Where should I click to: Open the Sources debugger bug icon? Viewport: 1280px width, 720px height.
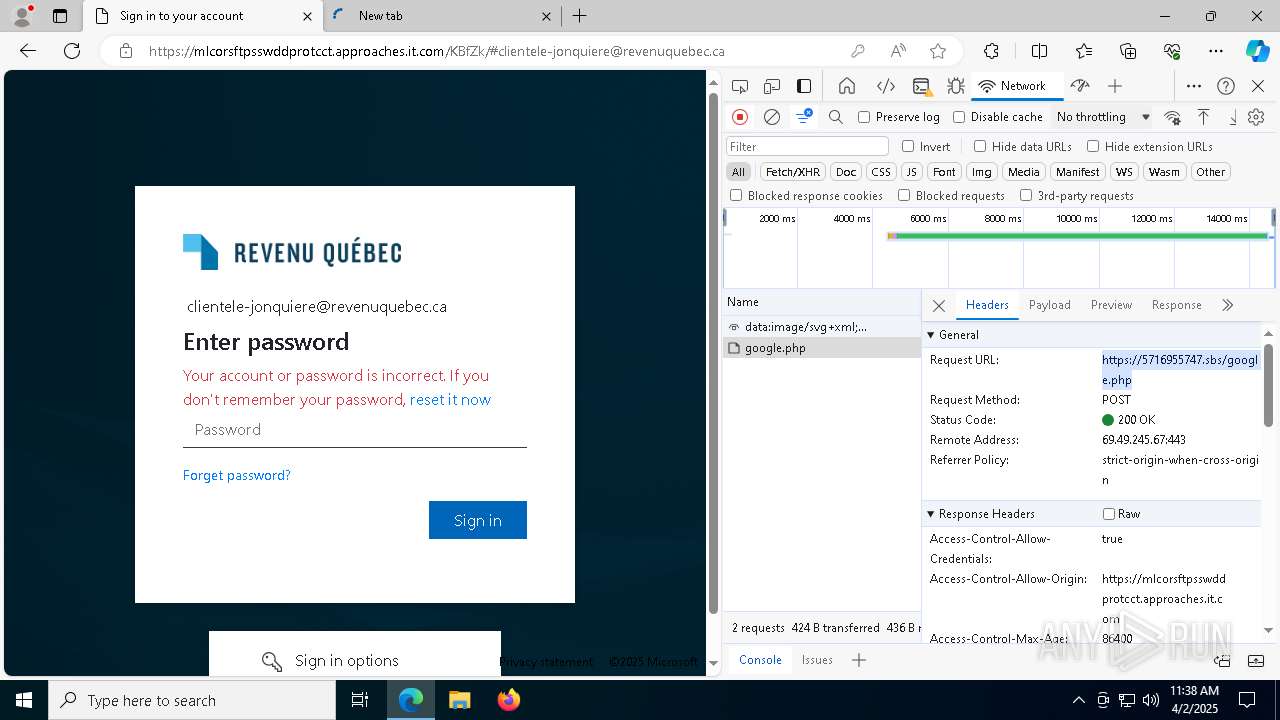pos(956,86)
